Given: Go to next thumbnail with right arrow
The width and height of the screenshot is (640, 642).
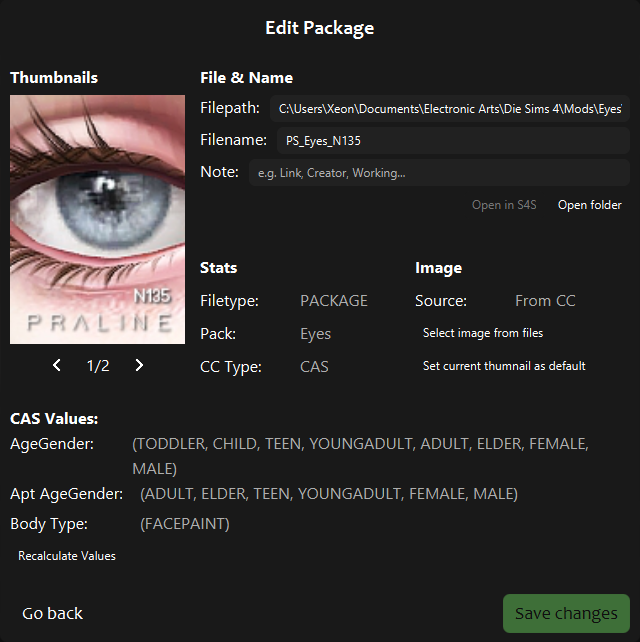Looking at the screenshot, I should click(139, 365).
